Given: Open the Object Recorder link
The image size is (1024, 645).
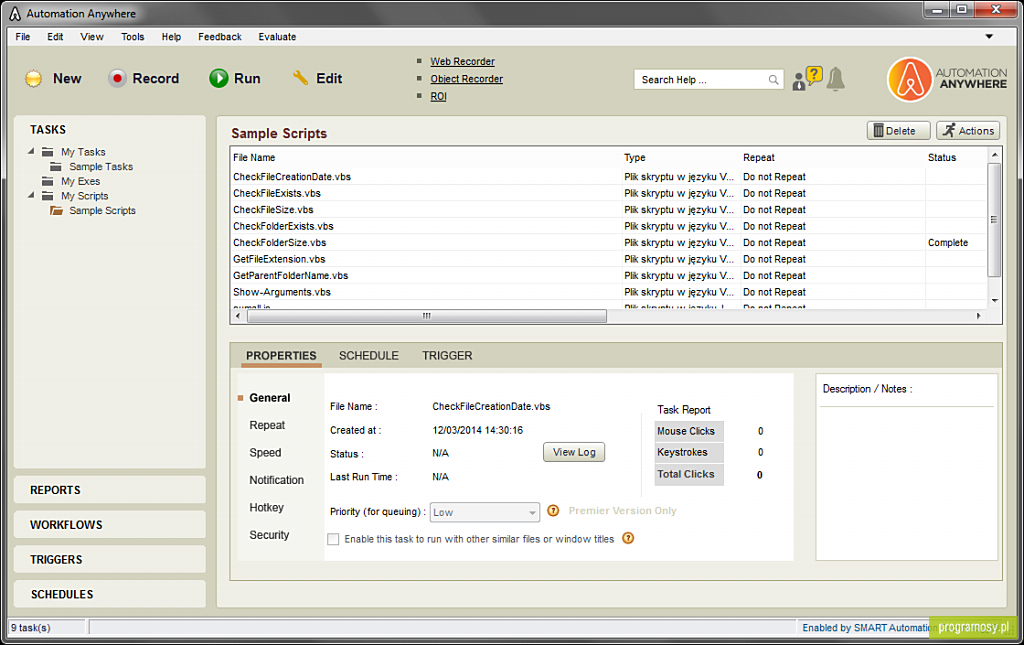Looking at the screenshot, I should (466, 79).
